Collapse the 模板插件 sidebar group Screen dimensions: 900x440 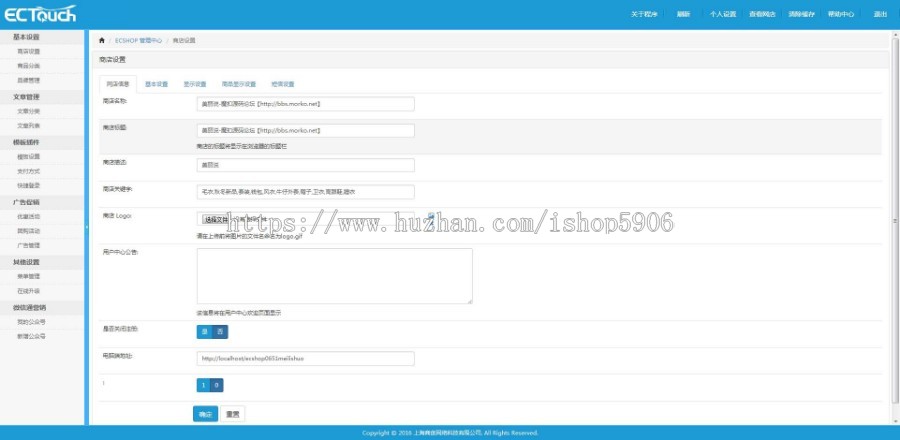(42, 142)
